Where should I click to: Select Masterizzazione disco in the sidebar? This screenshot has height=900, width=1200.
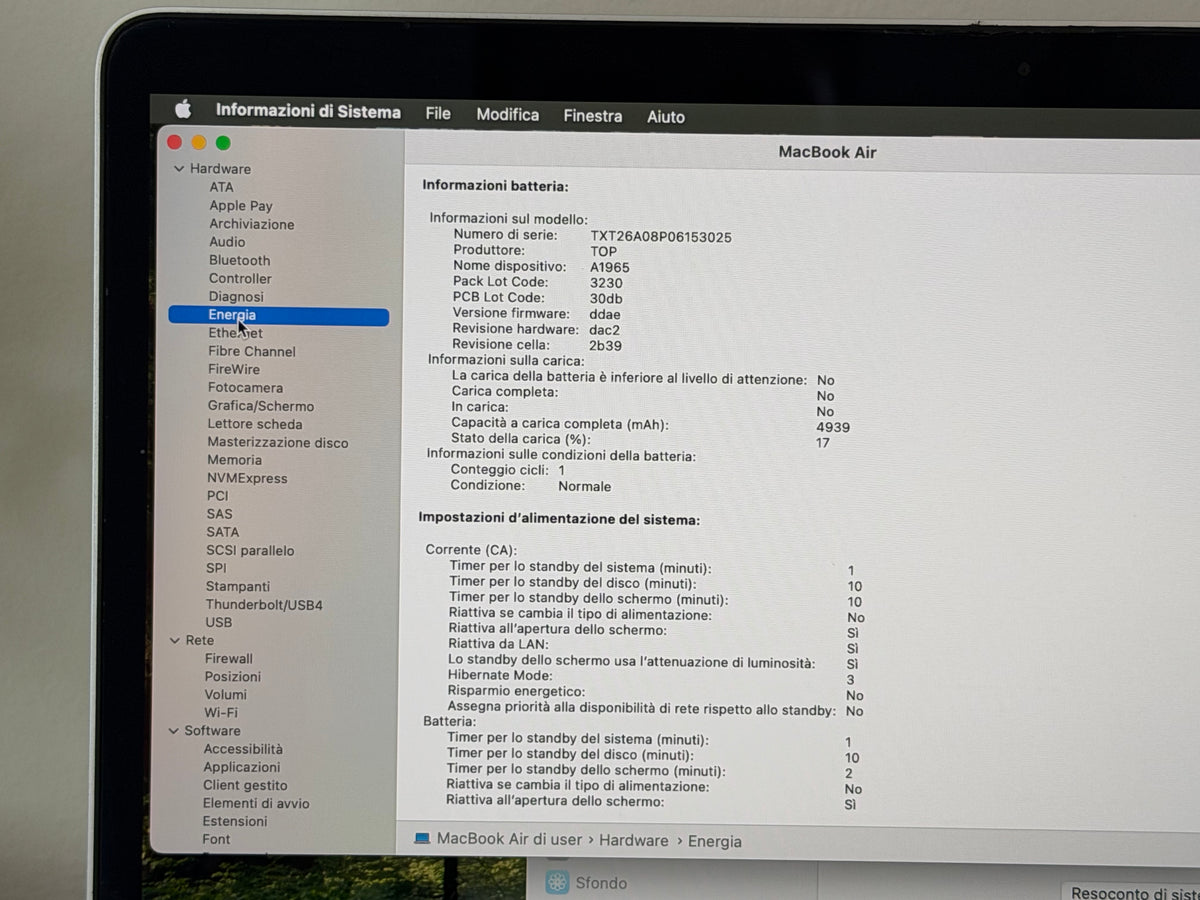(x=278, y=442)
